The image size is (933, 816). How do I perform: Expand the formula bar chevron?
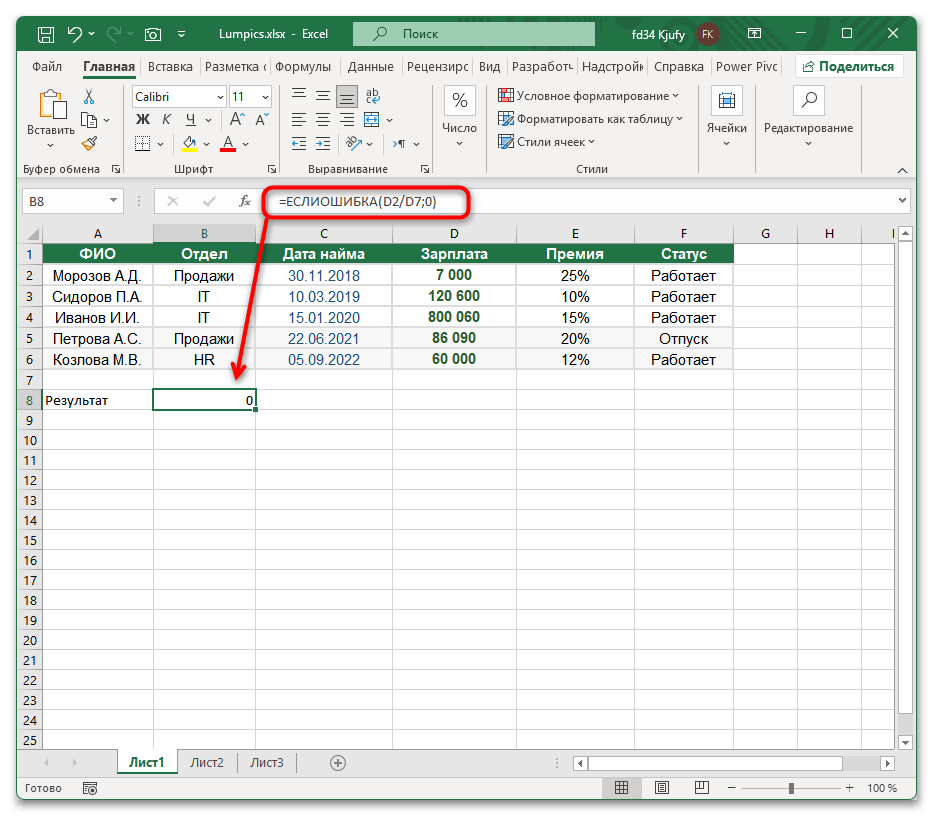point(903,201)
